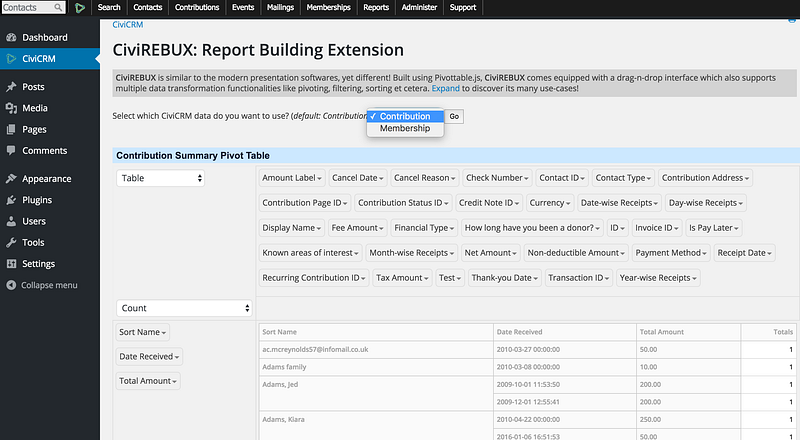Open the Search menu
Screen dimensions: 800x440
(109, 7)
